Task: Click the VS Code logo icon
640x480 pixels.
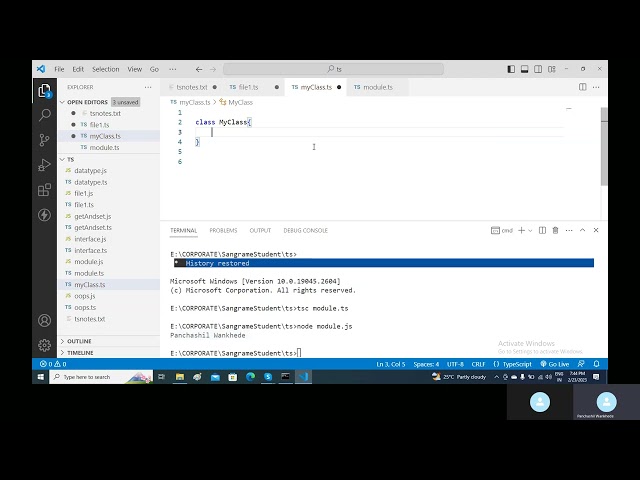Action: (x=41, y=69)
